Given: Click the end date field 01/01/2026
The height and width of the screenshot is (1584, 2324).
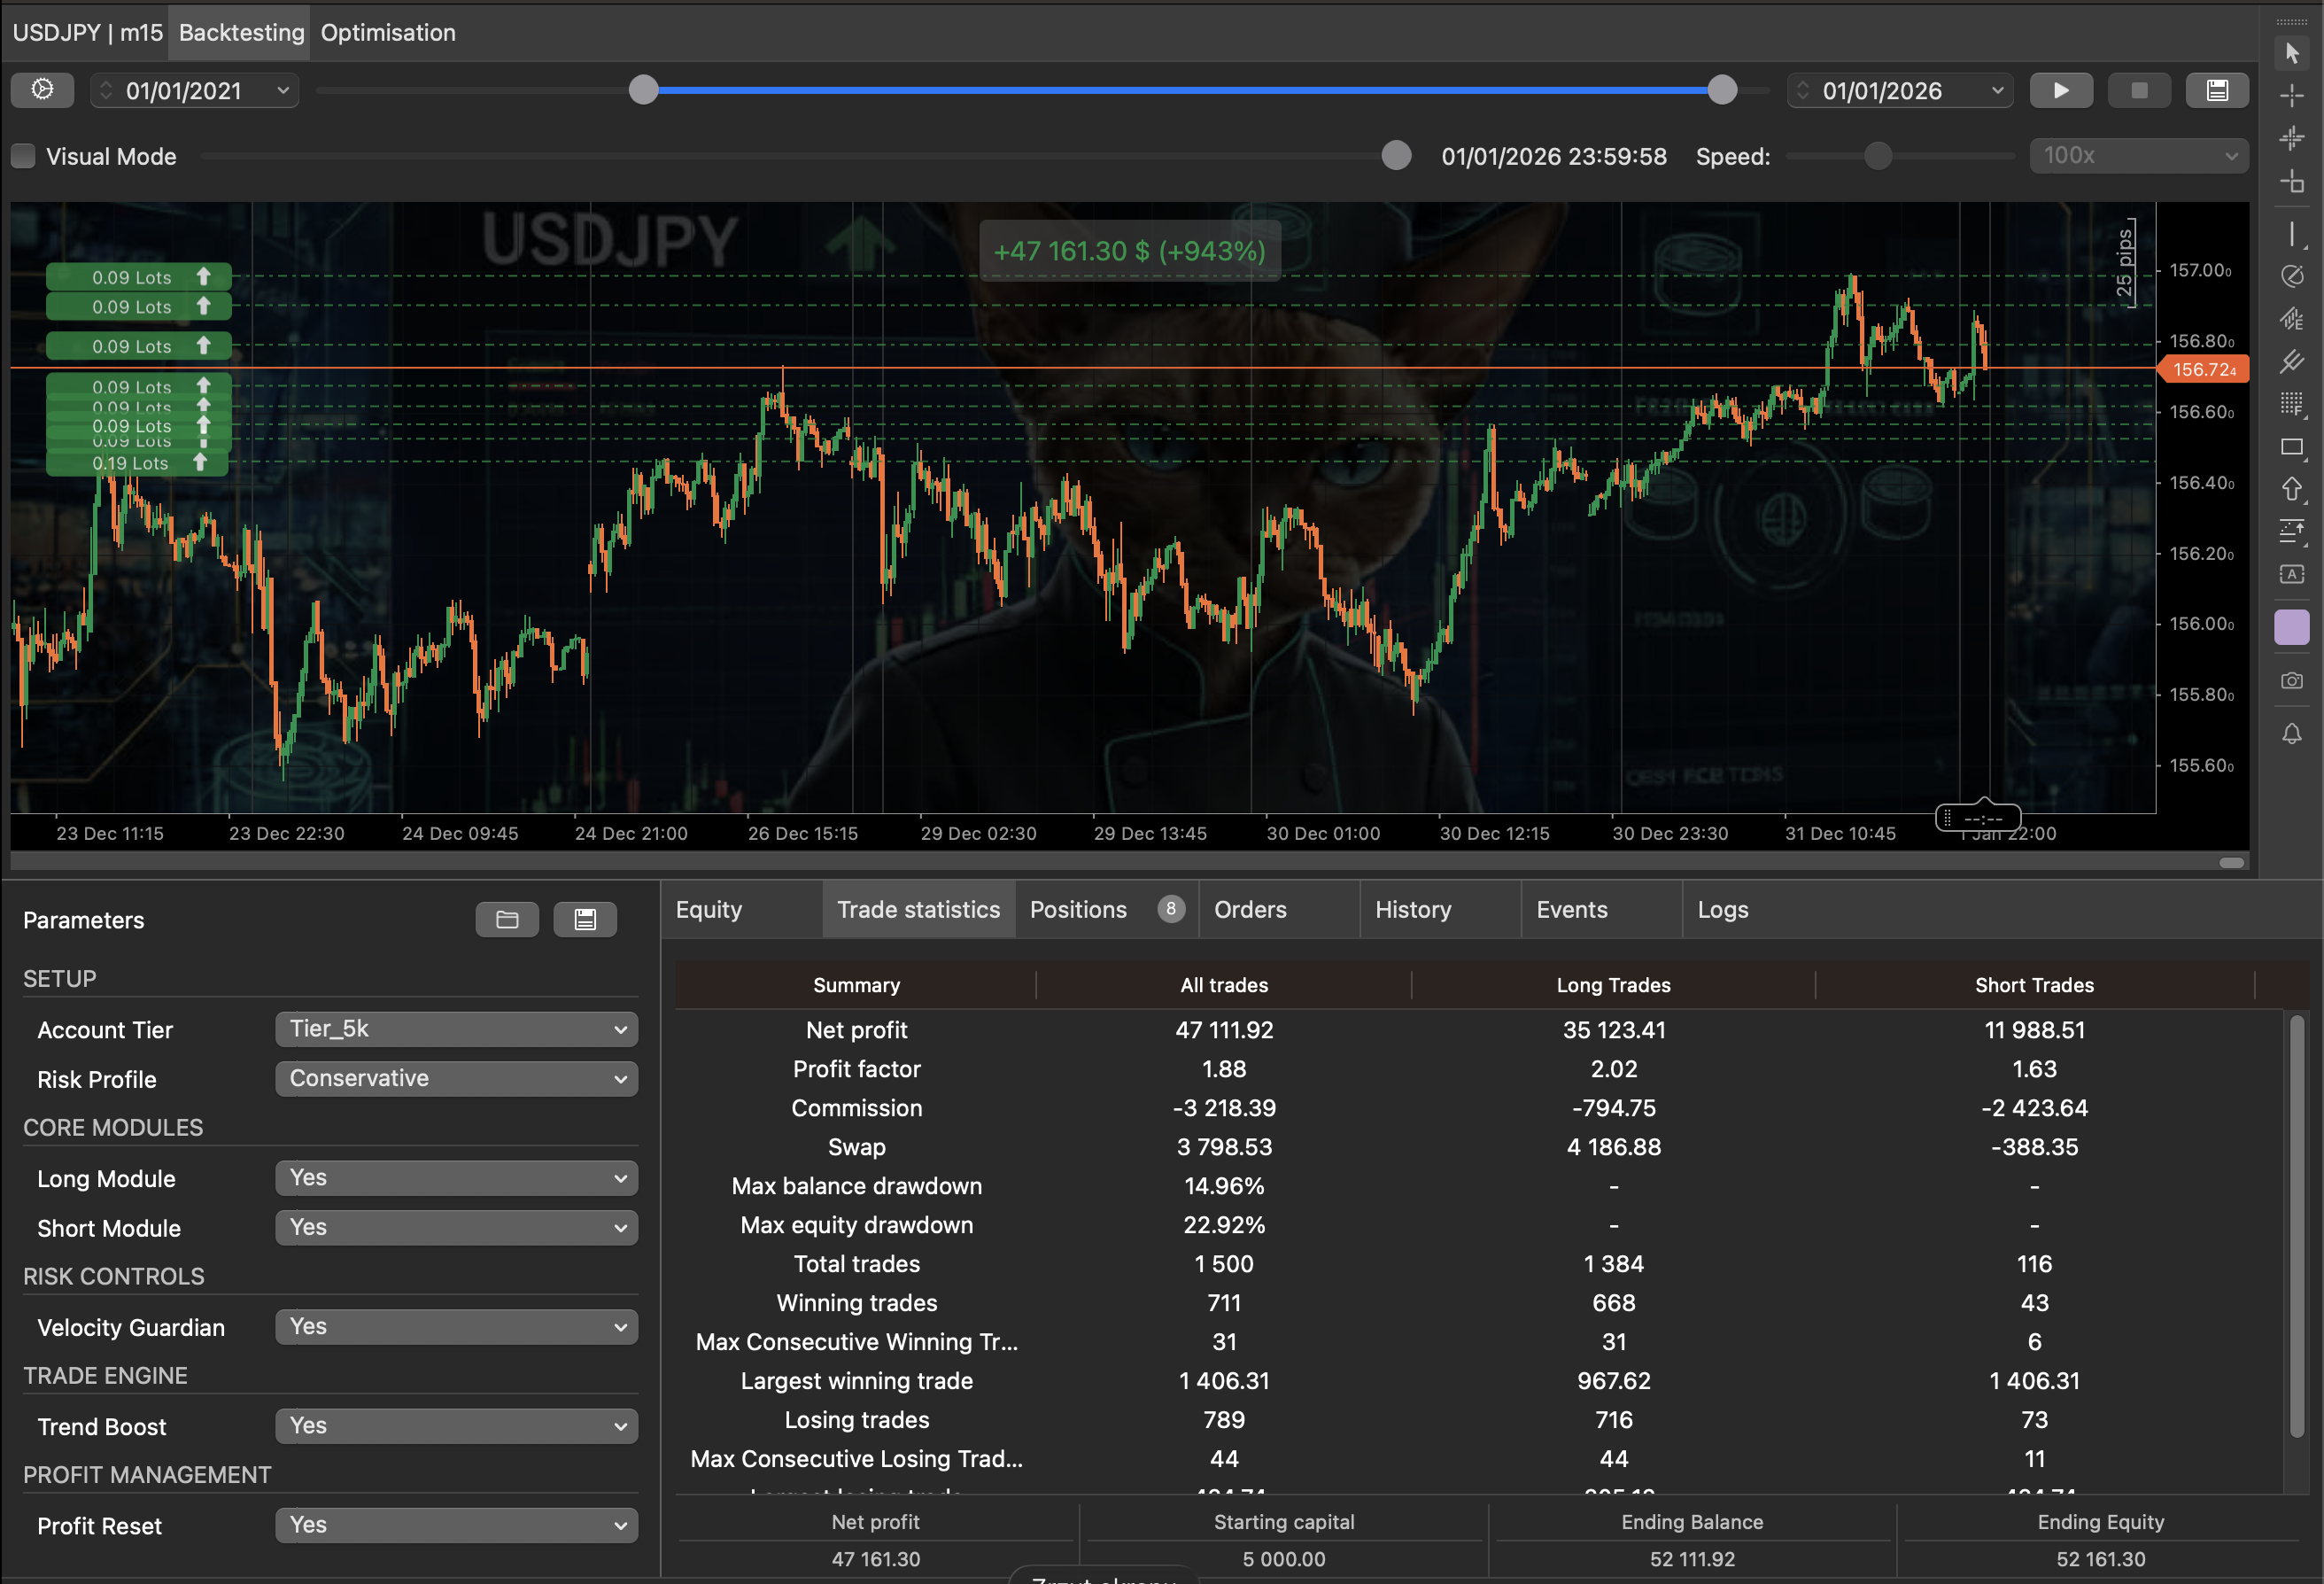Looking at the screenshot, I should pos(1899,90).
